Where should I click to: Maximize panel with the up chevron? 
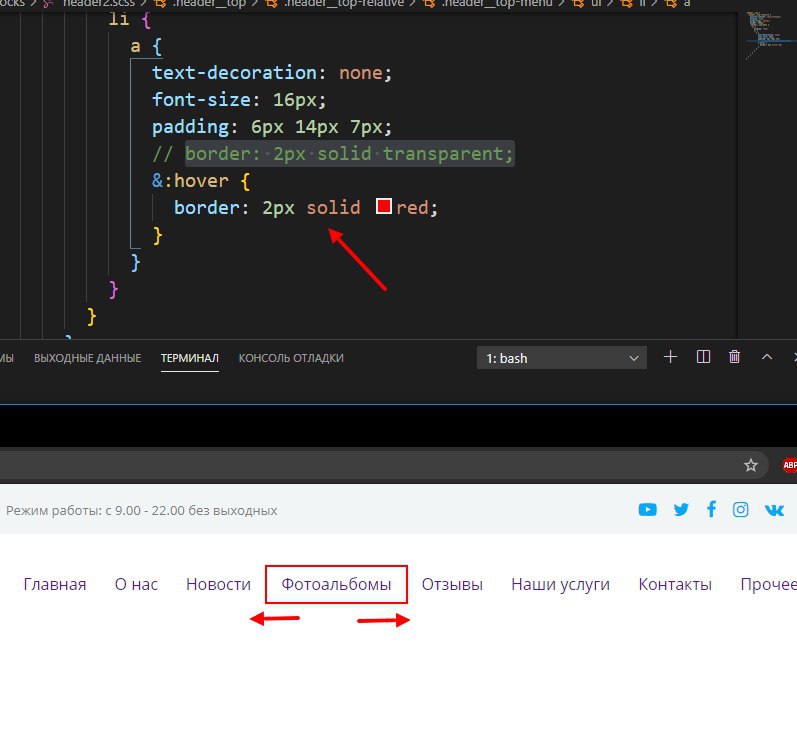click(x=767, y=357)
